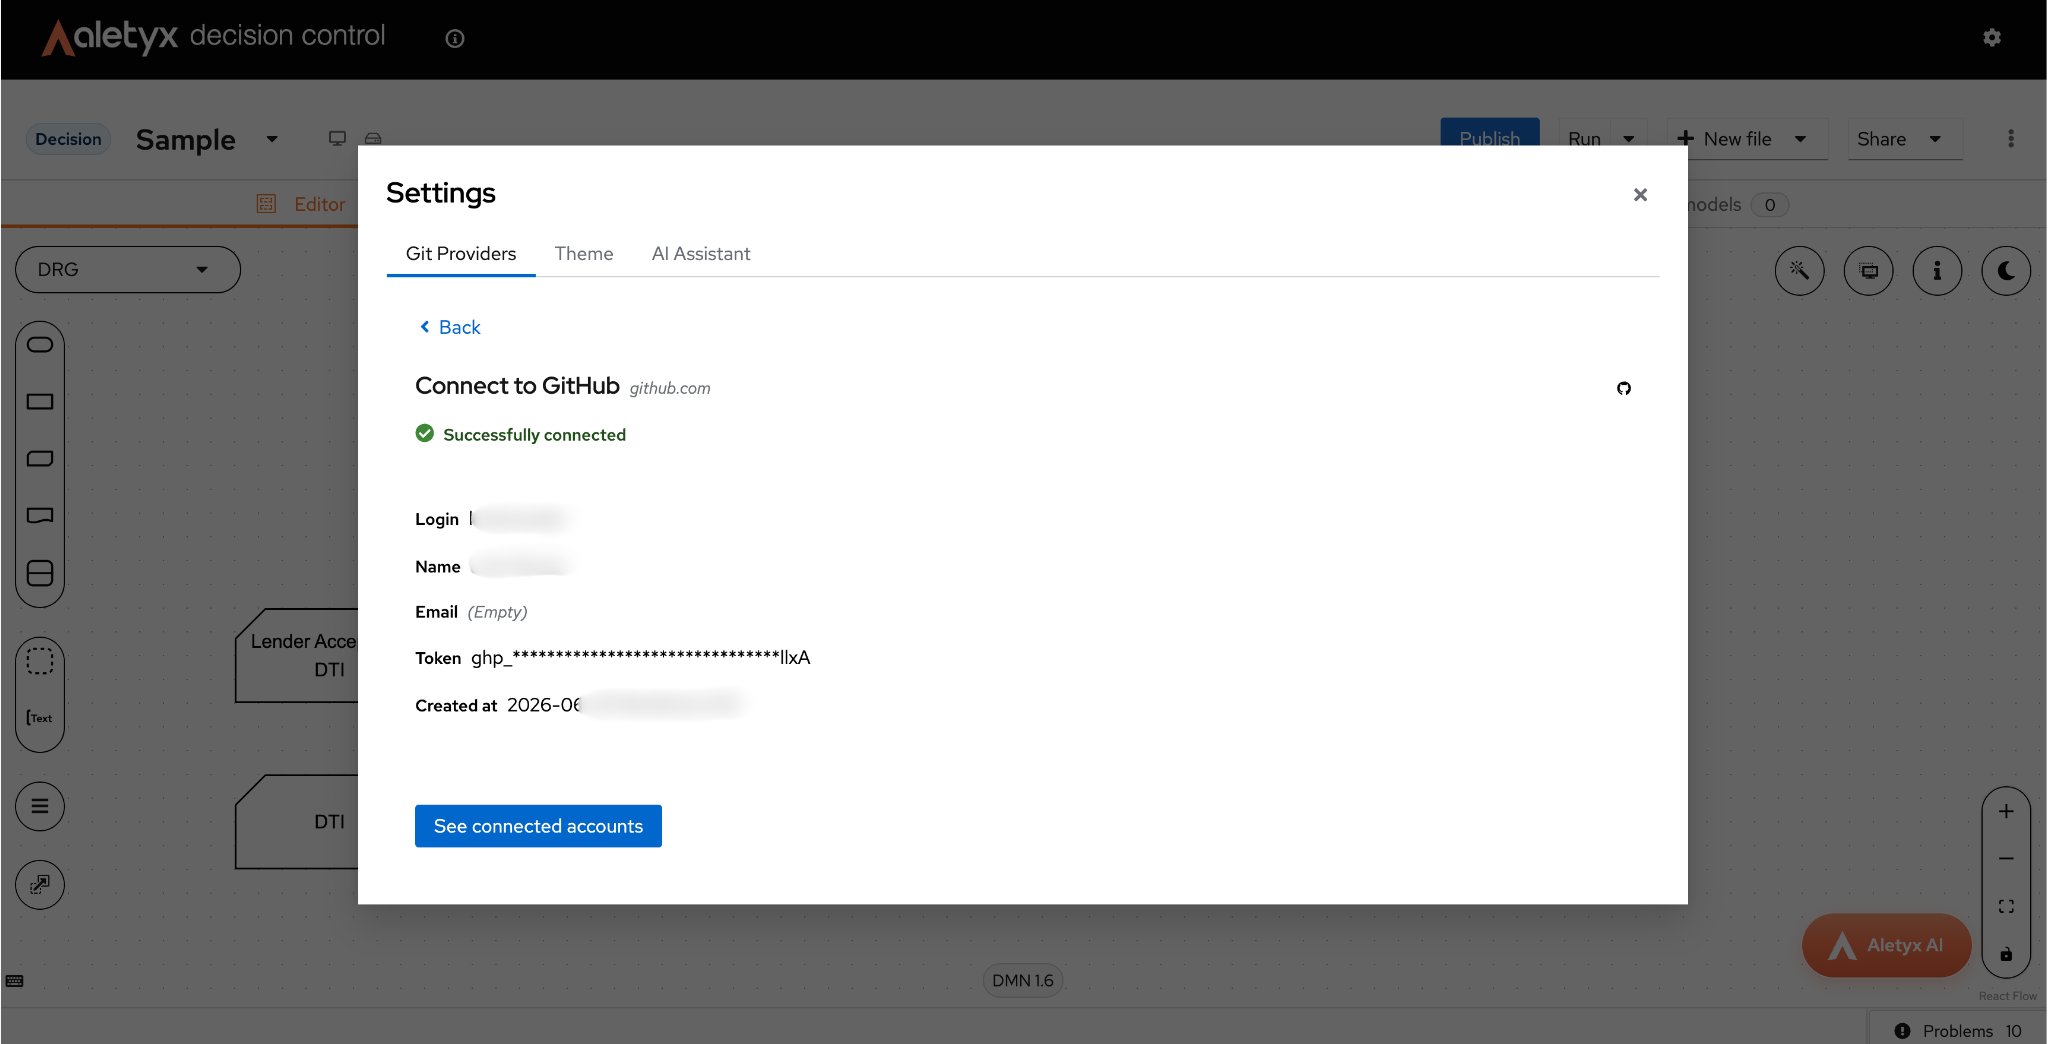Open settings gear in the top bar
Image resolution: width=2048 pixels, height=1044 pixels.
pyautogui.click(x=1992, y=38)
